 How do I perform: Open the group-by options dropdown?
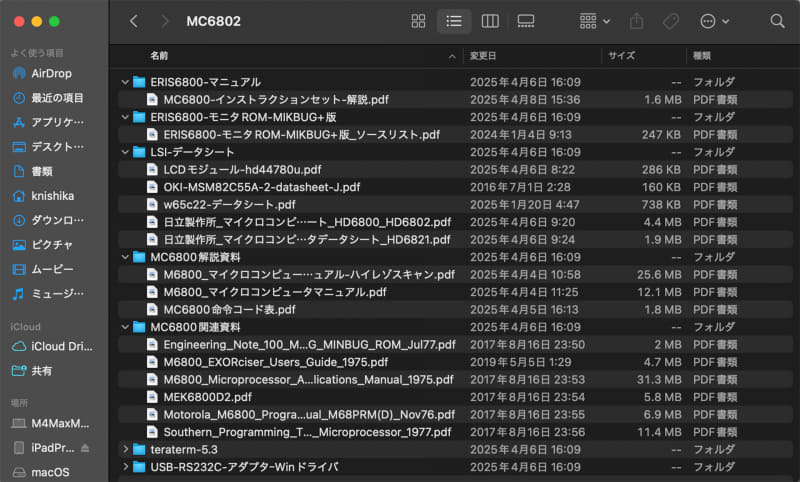(594, 21)
